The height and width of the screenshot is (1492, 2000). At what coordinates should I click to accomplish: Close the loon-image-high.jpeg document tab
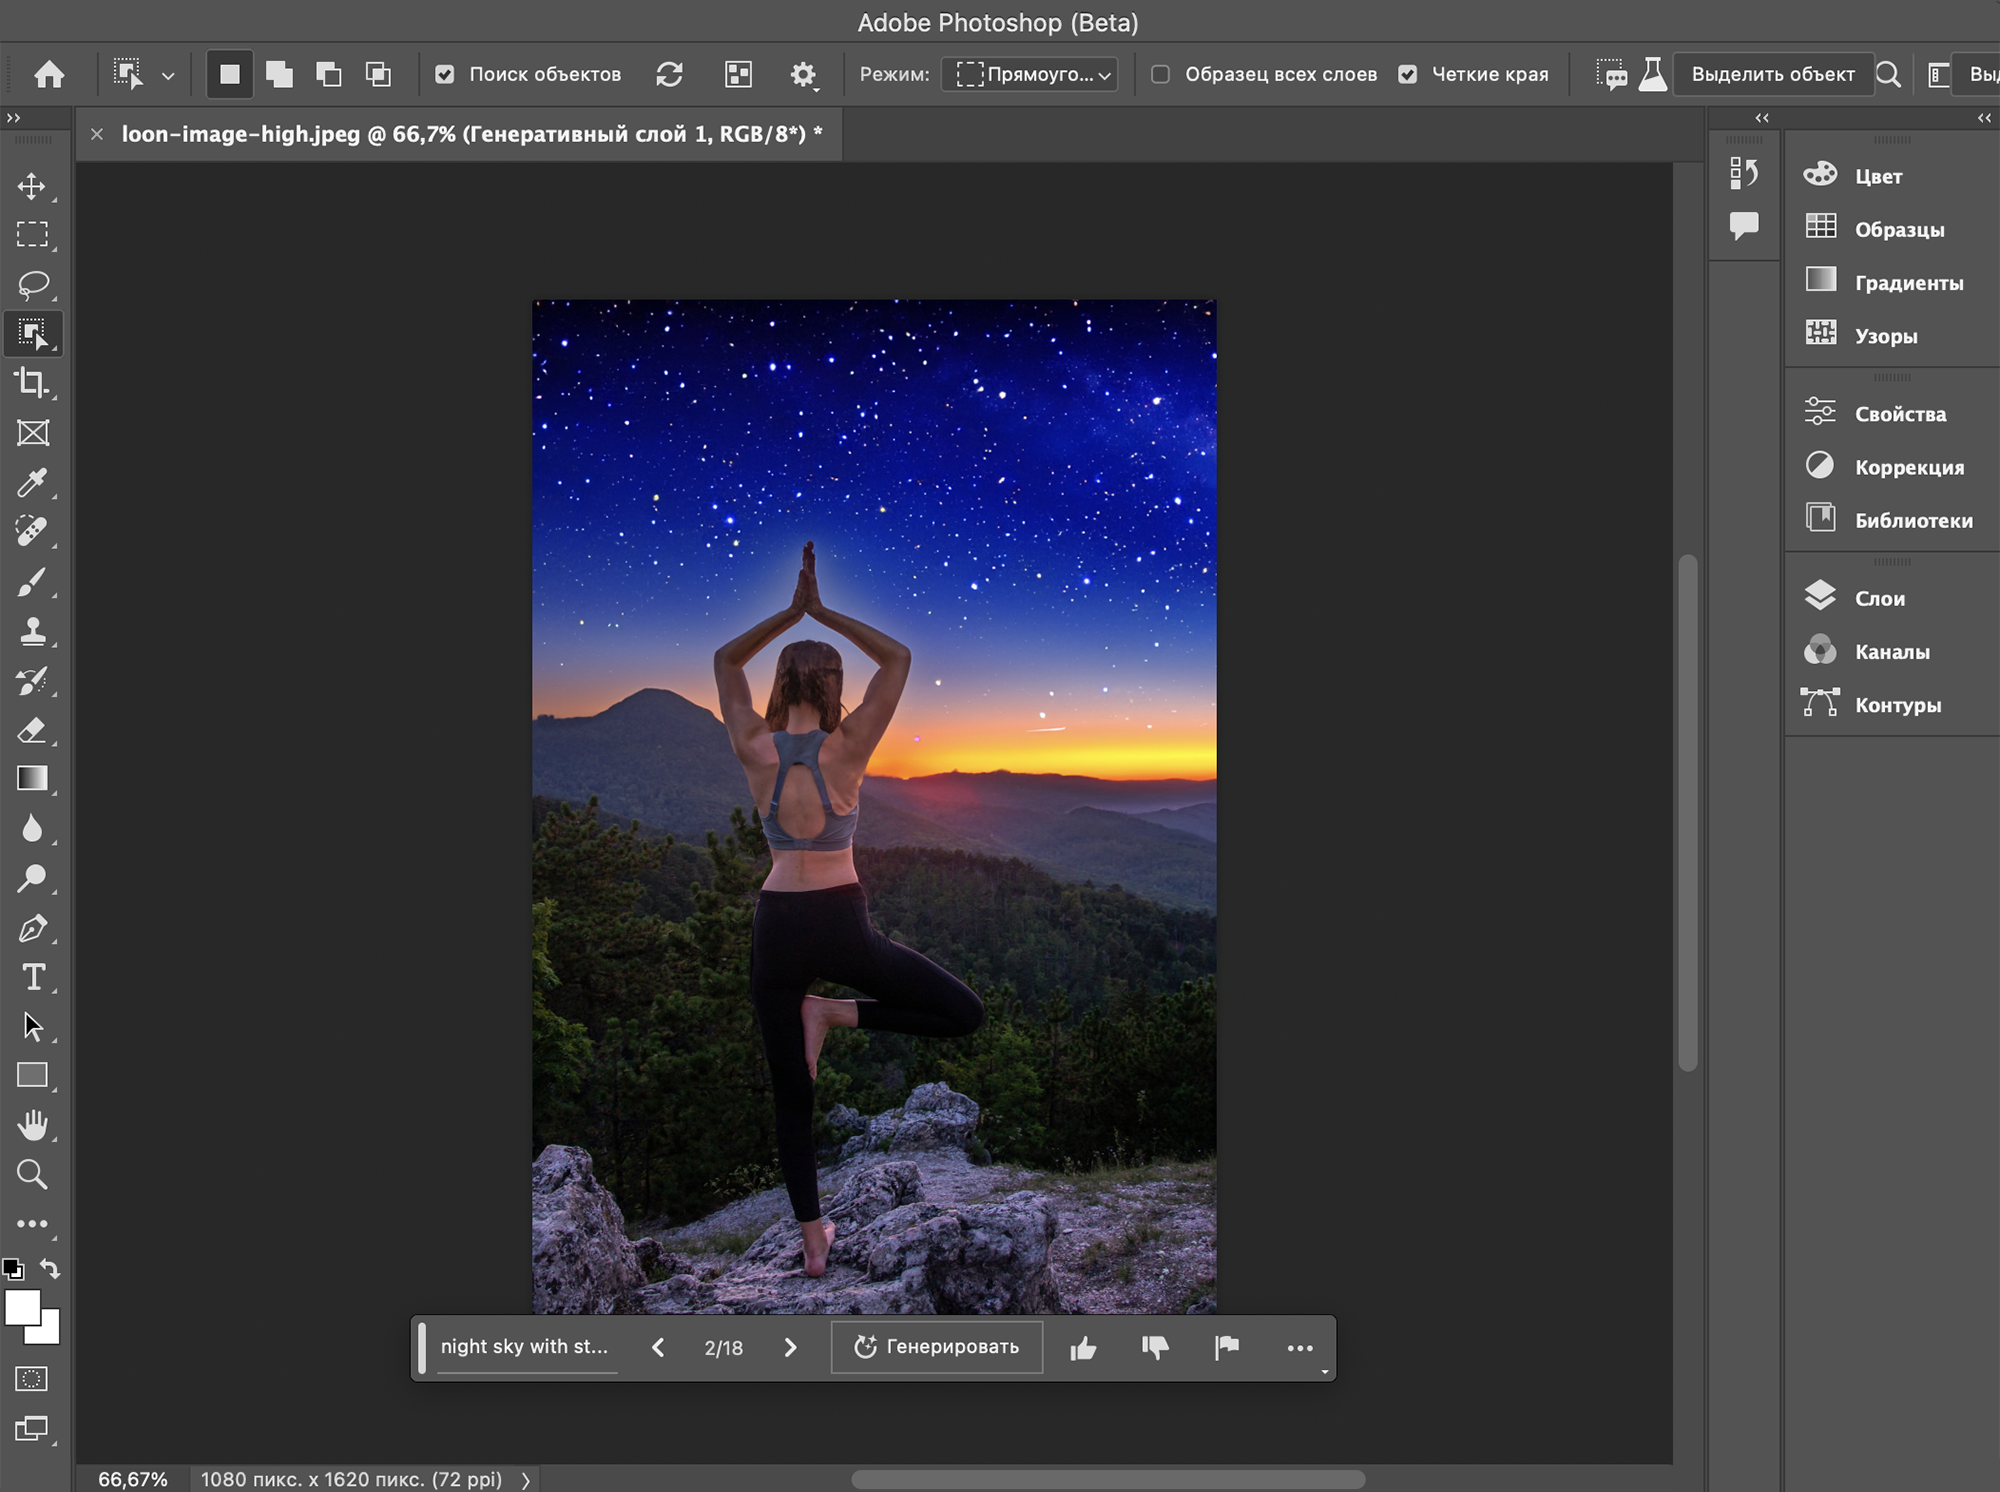point(97,134)
